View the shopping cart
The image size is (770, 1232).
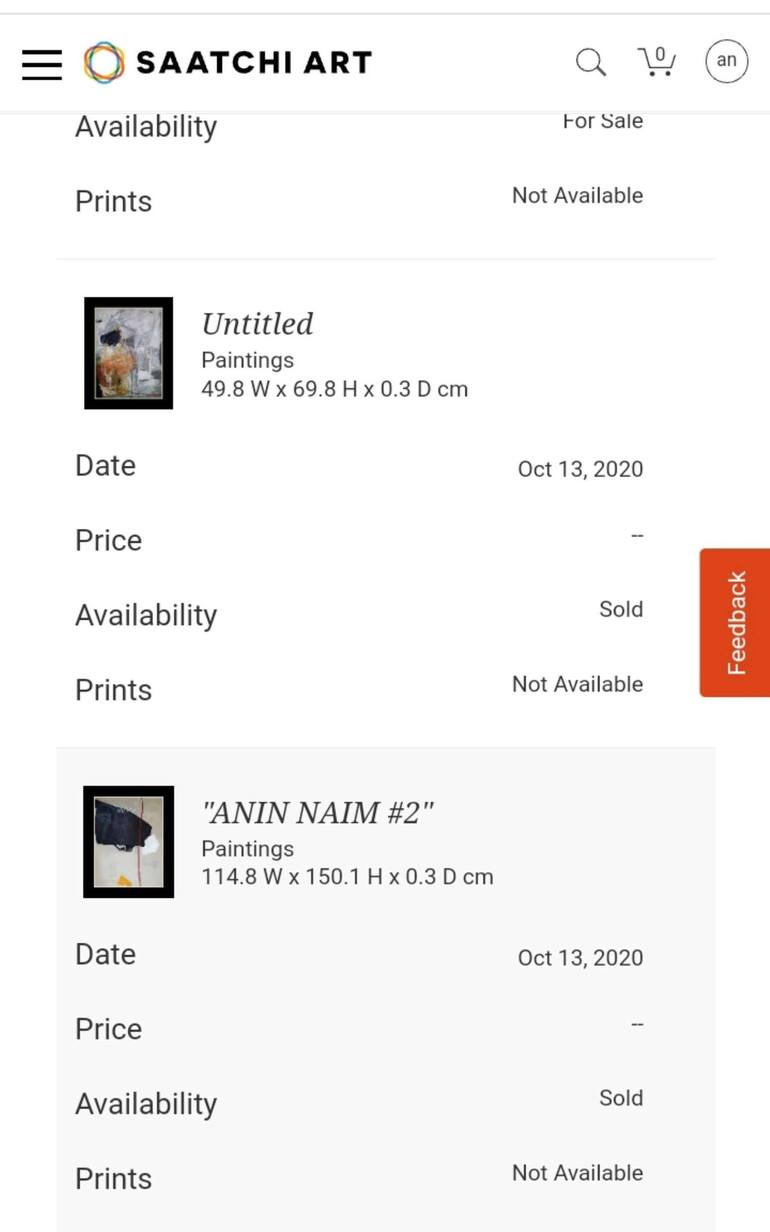click(x=657, y=62)
